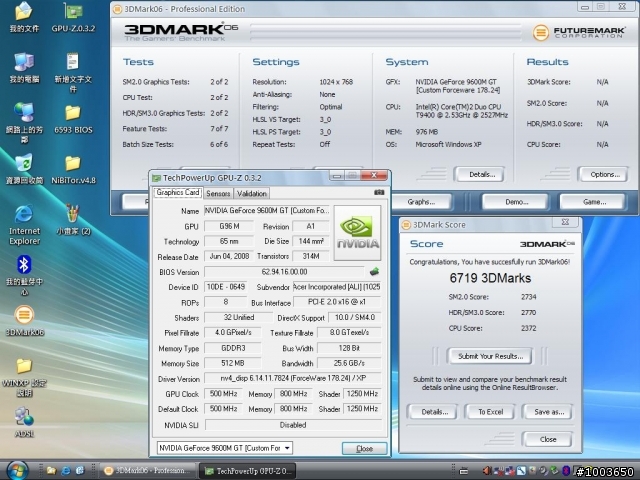Open the WINXP folder on desktop

coord(24,377)
